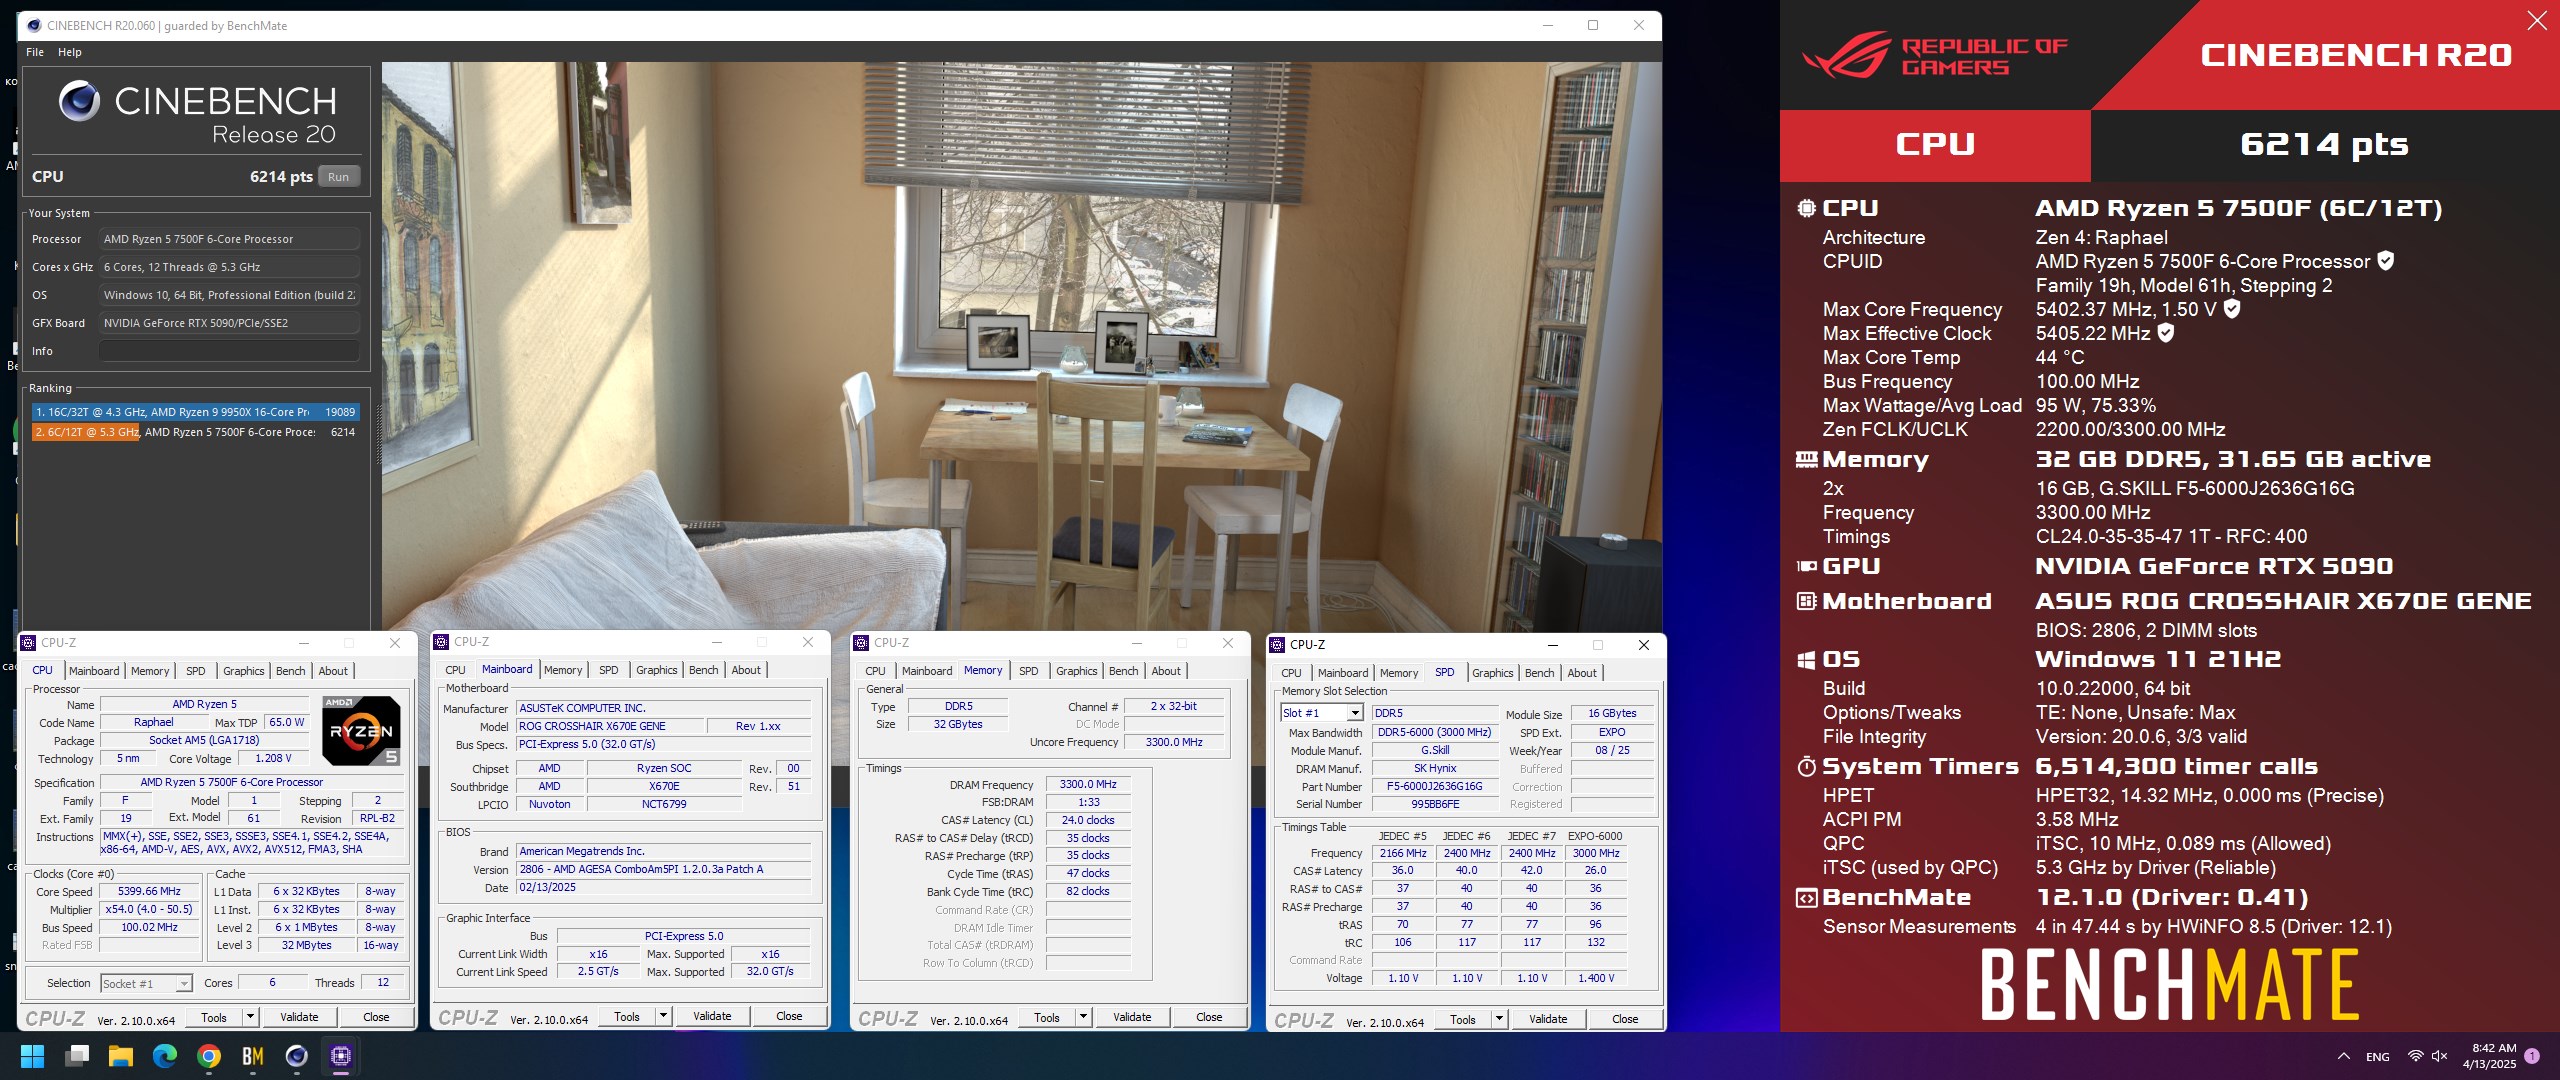Switch to Cinebench via its taskbar icon
Viewport: 2560px width, 1080px height.
tap(297, 1056)
